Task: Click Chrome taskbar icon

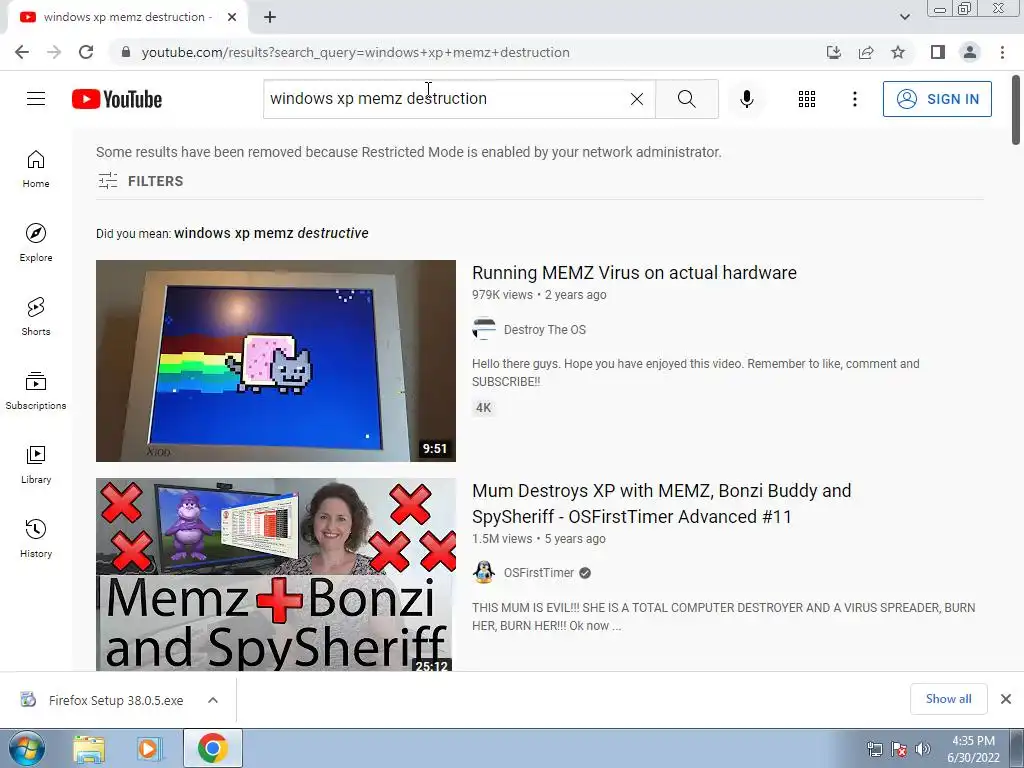Action: [x=213, y=748]
